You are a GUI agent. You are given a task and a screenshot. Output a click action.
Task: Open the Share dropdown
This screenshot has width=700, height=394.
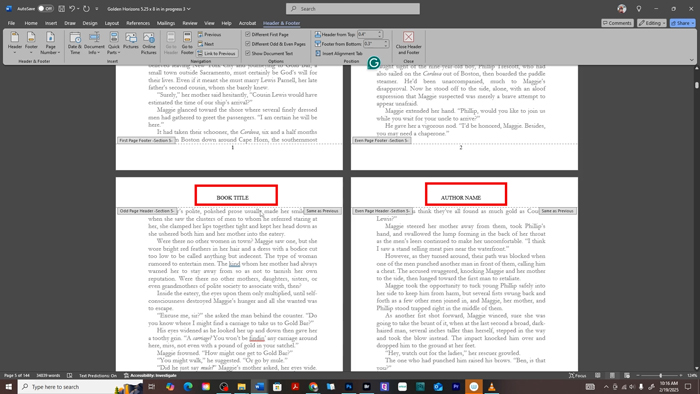(x=683, y=23)
